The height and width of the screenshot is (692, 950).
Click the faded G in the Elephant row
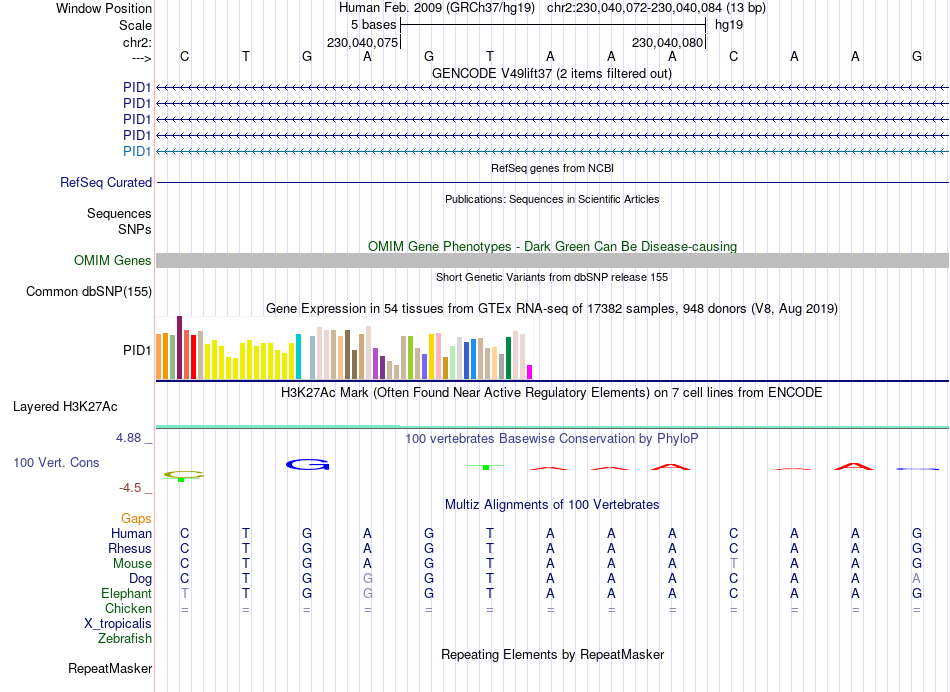367,593
